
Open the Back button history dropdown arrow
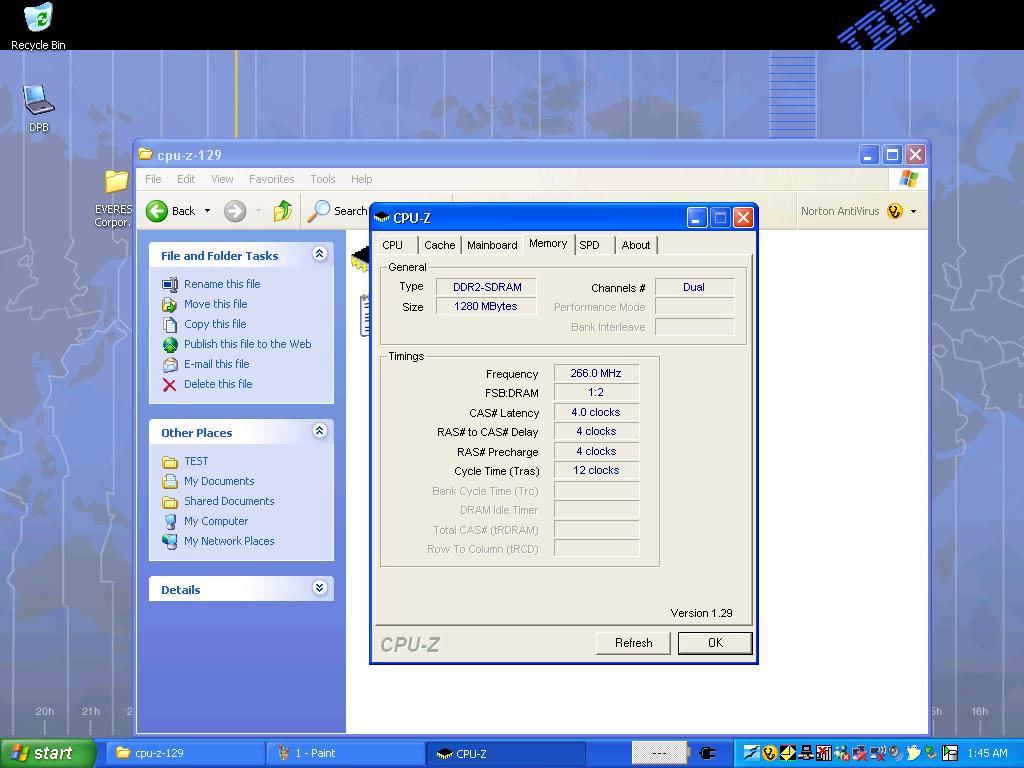[x=208, y=211]
